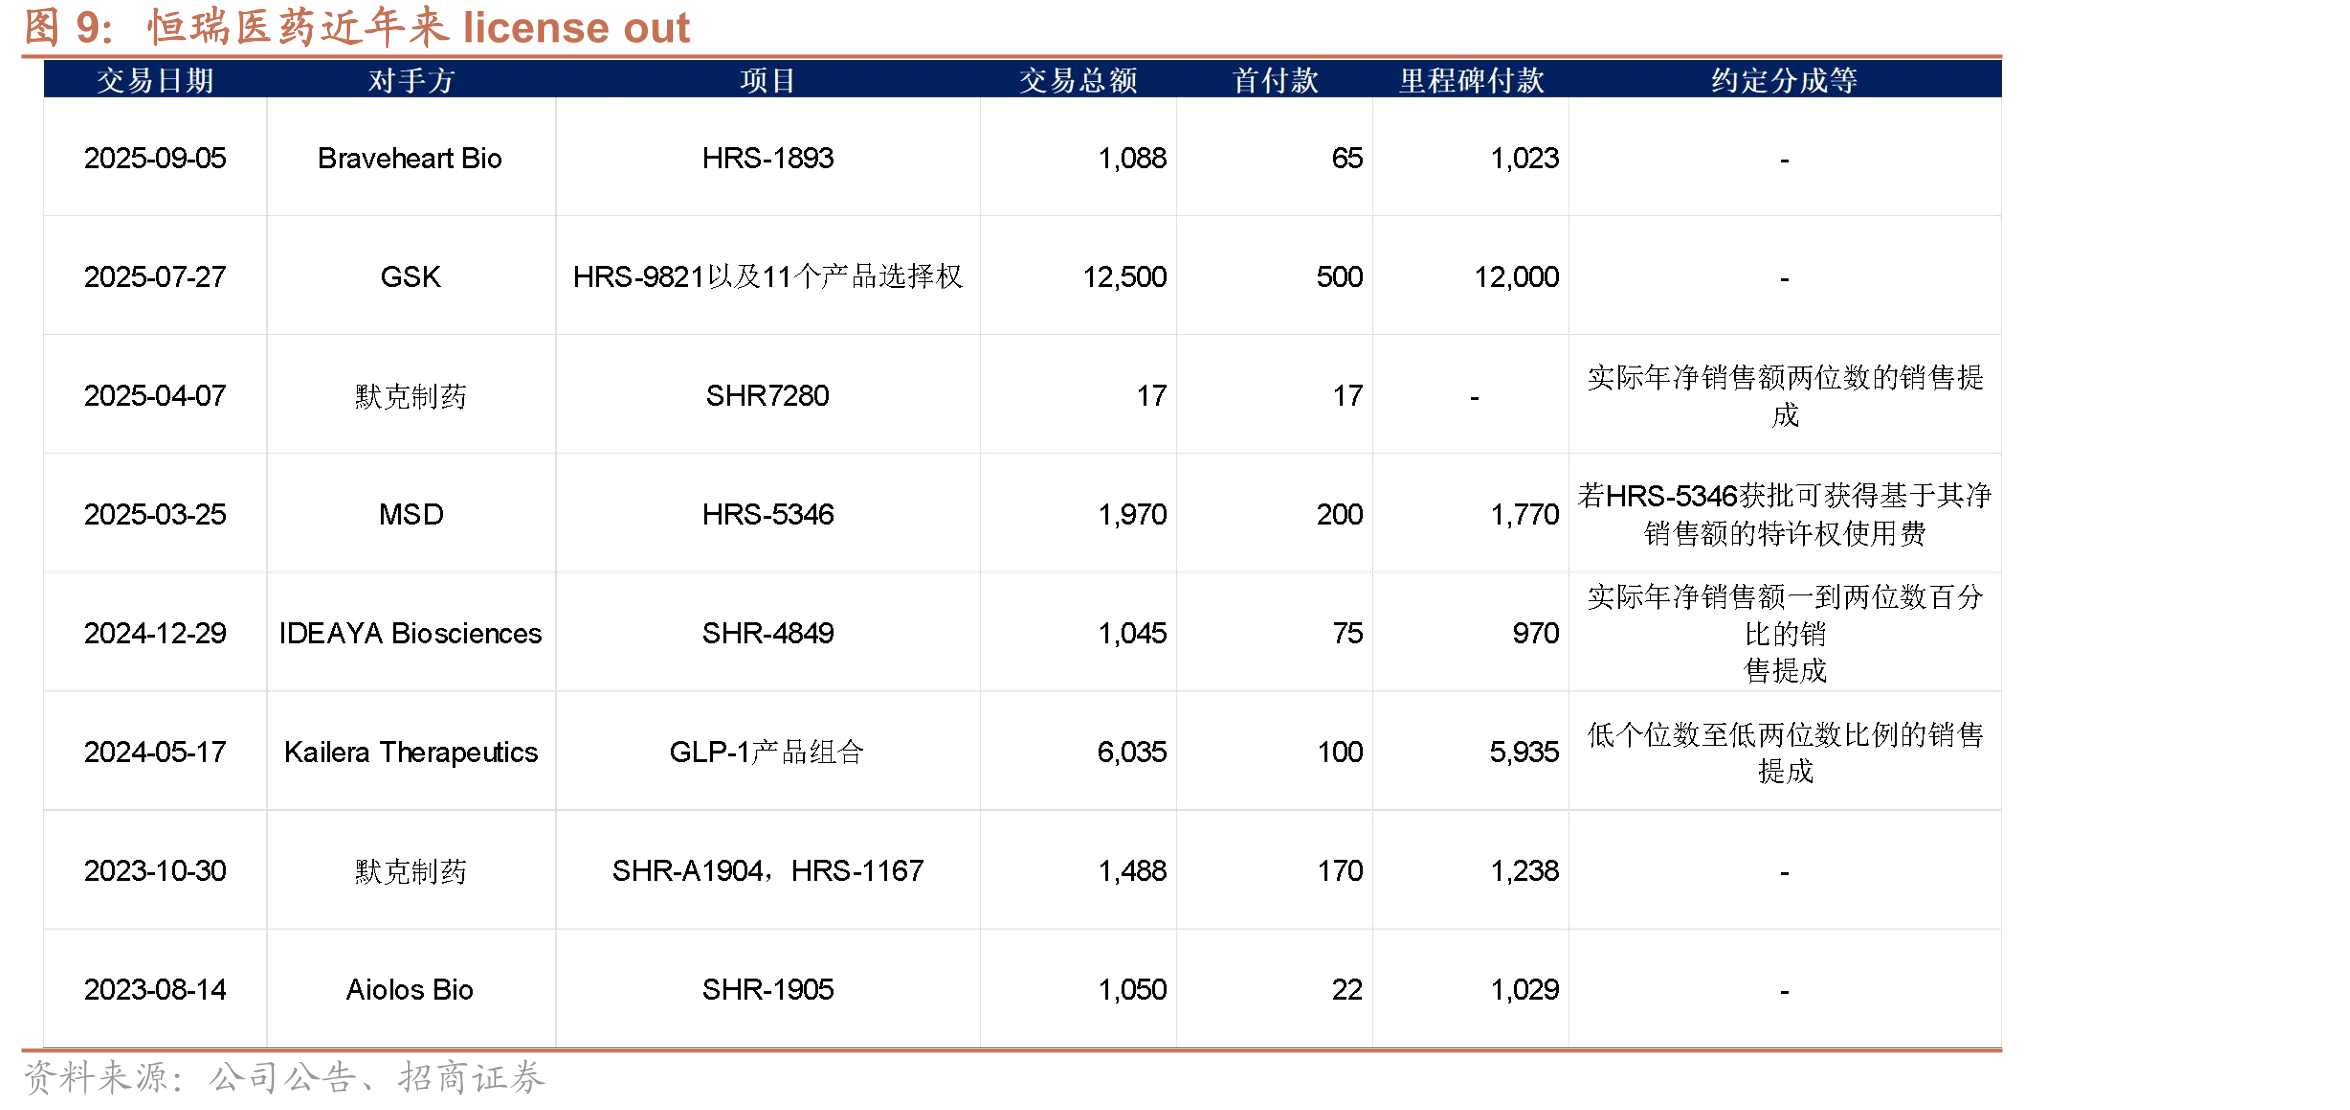2350x1110 pixels.
Task: Select the 对手方 column header
Action: (x=411, y=80)
